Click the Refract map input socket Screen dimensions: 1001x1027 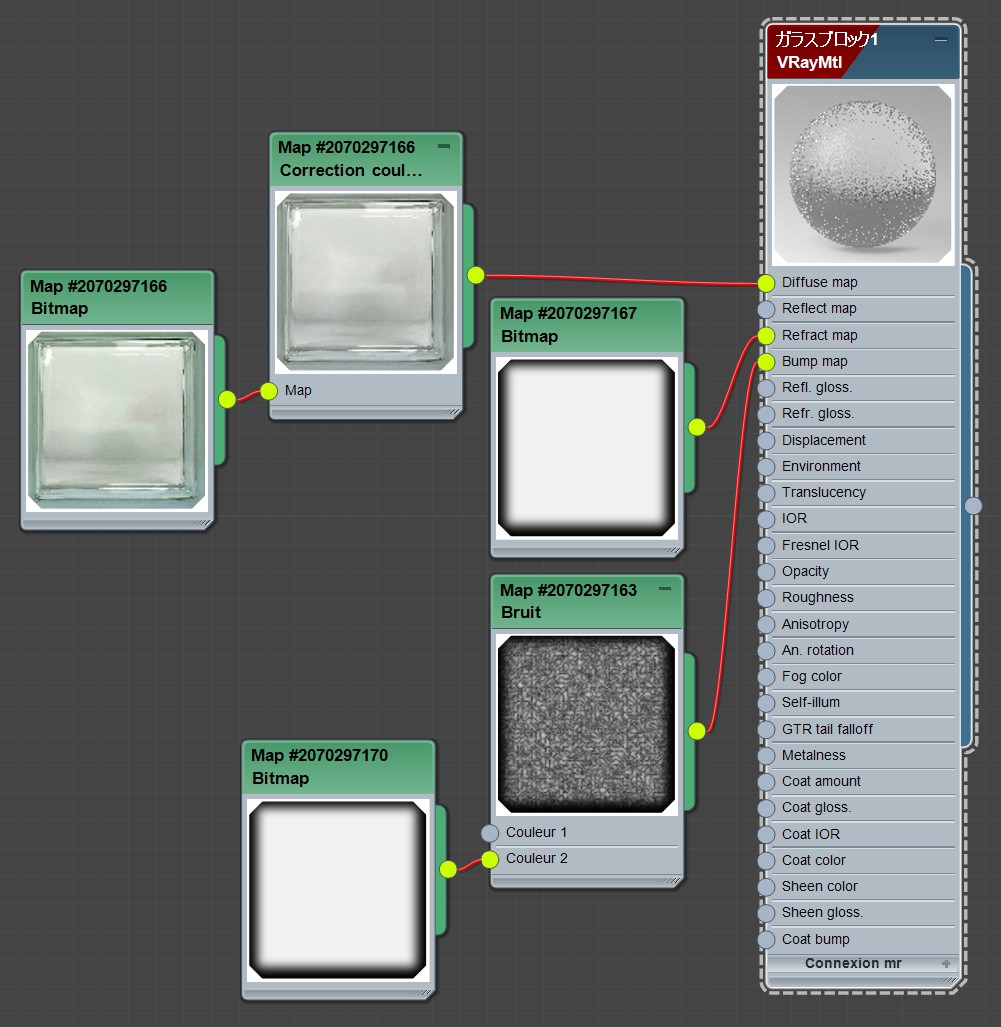coord(766,335)
